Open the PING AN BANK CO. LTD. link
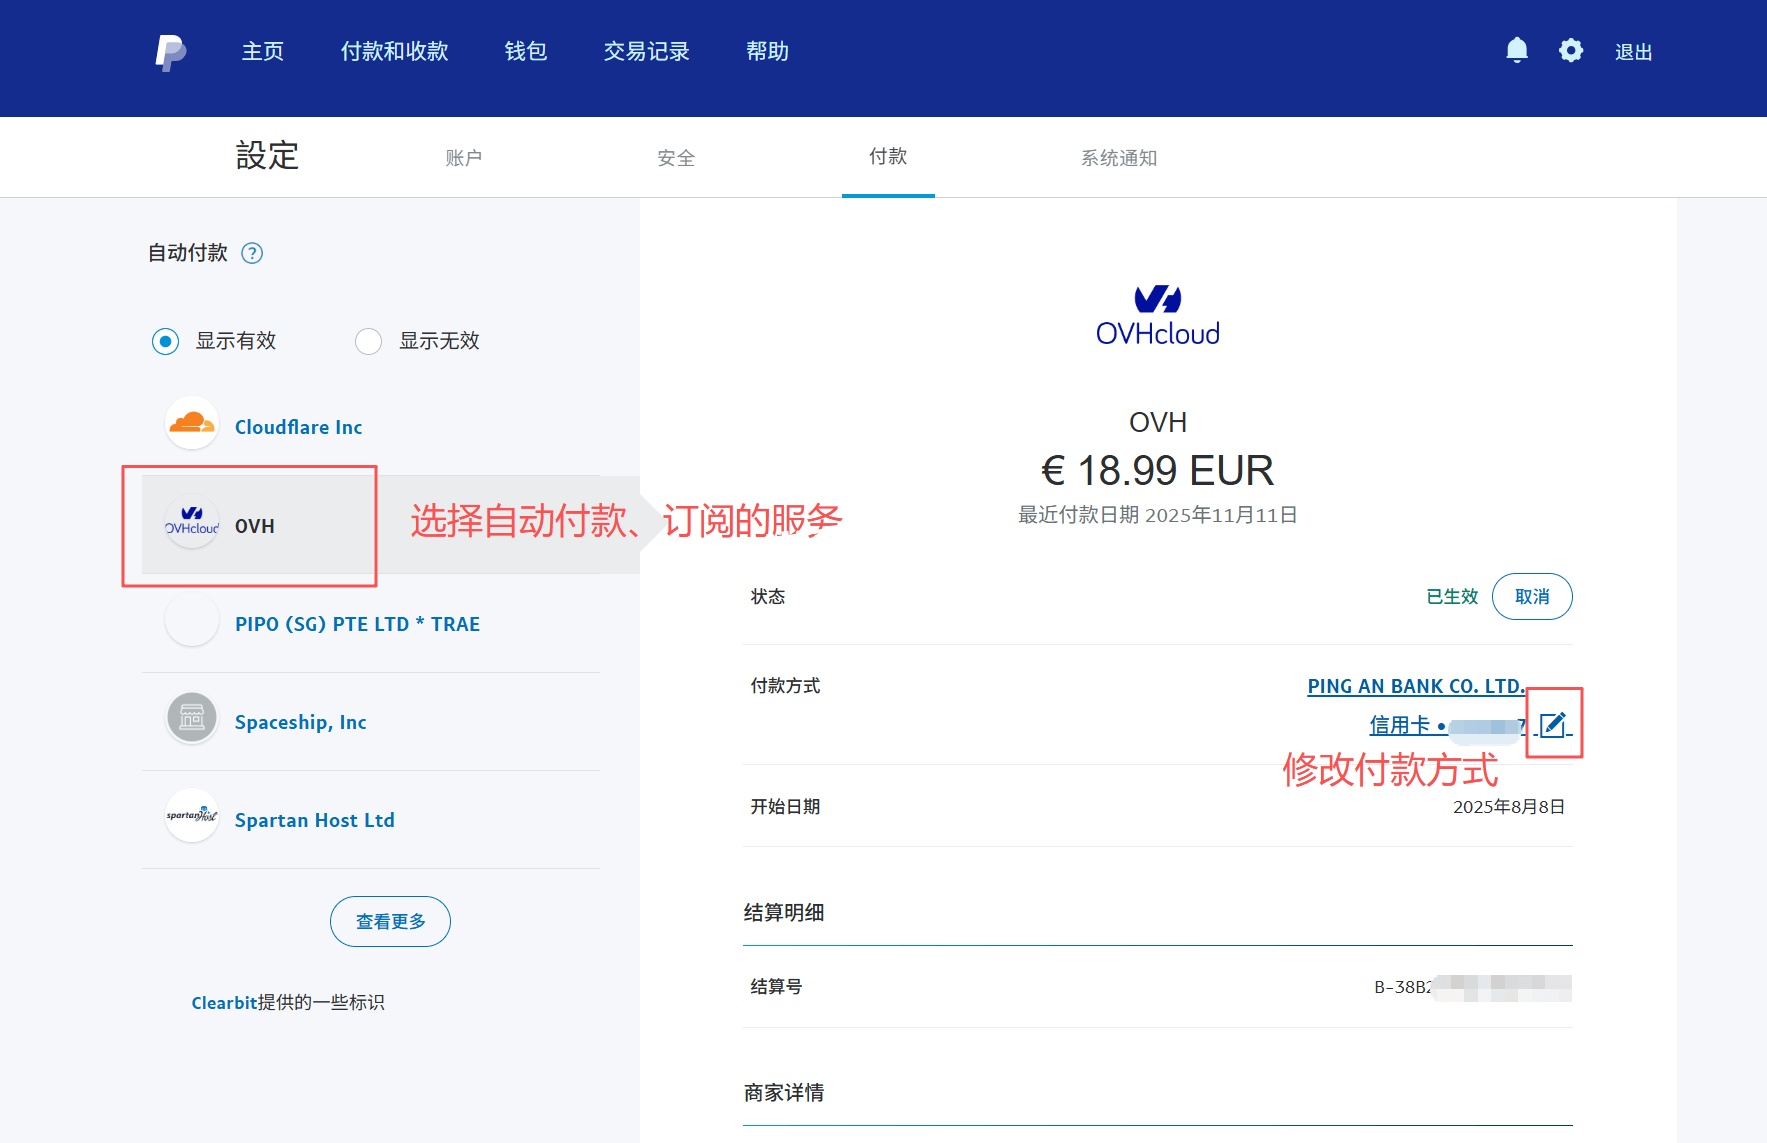1767x1143 pixels. pyautogui.click(x=1415, y=686)
